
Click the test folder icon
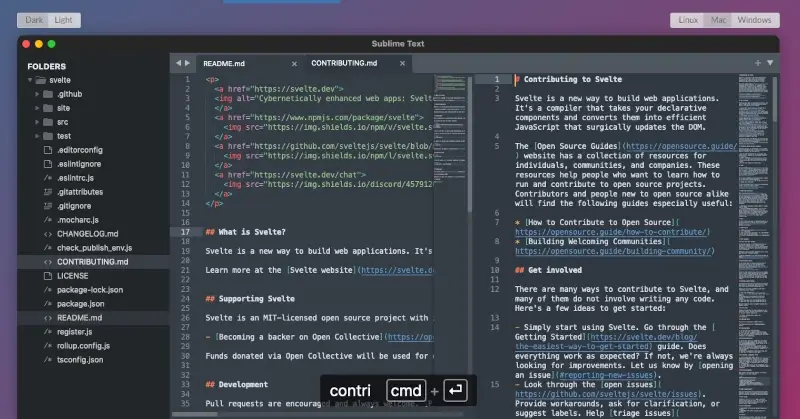[x=47, y=135]
